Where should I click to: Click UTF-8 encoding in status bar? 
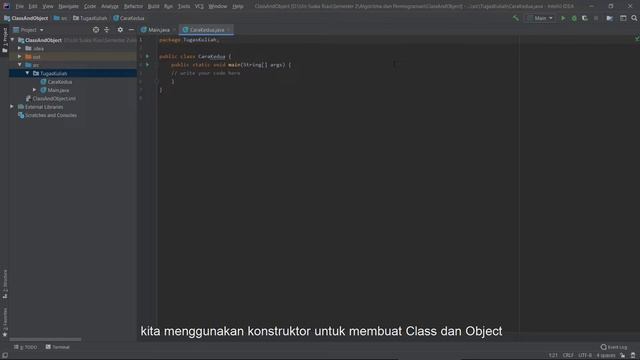point(585,356)
